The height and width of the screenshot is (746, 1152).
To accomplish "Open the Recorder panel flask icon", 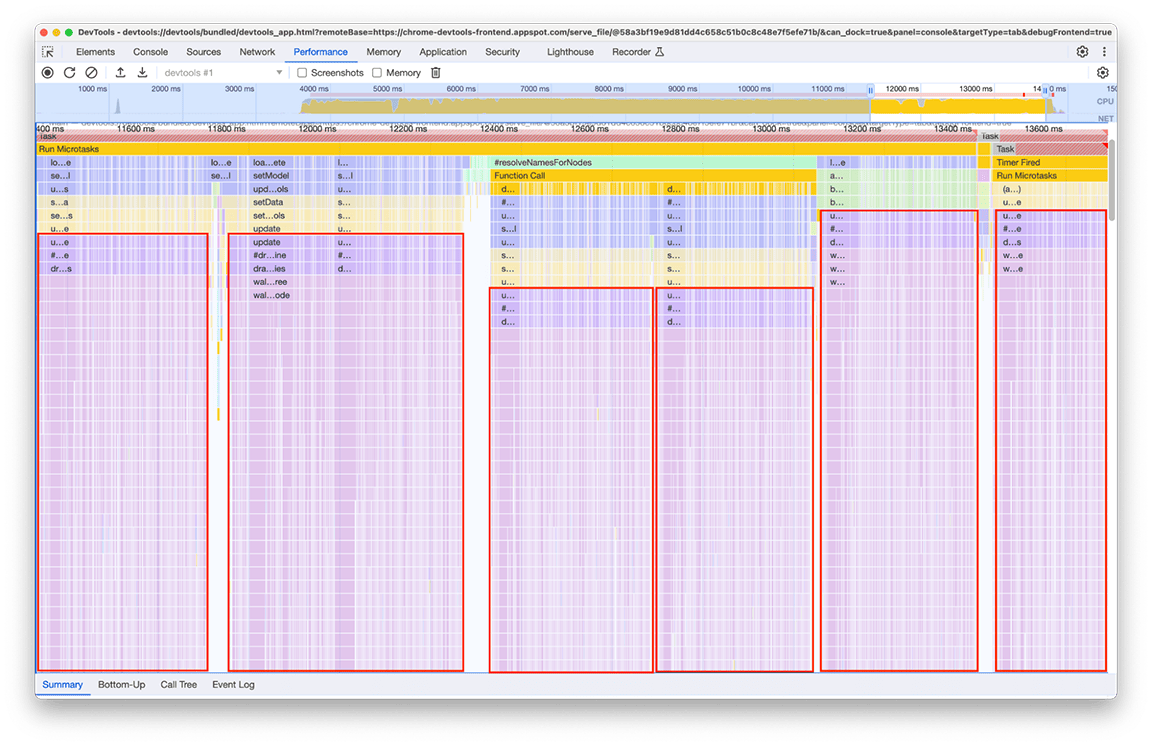I will click(661, 51).
